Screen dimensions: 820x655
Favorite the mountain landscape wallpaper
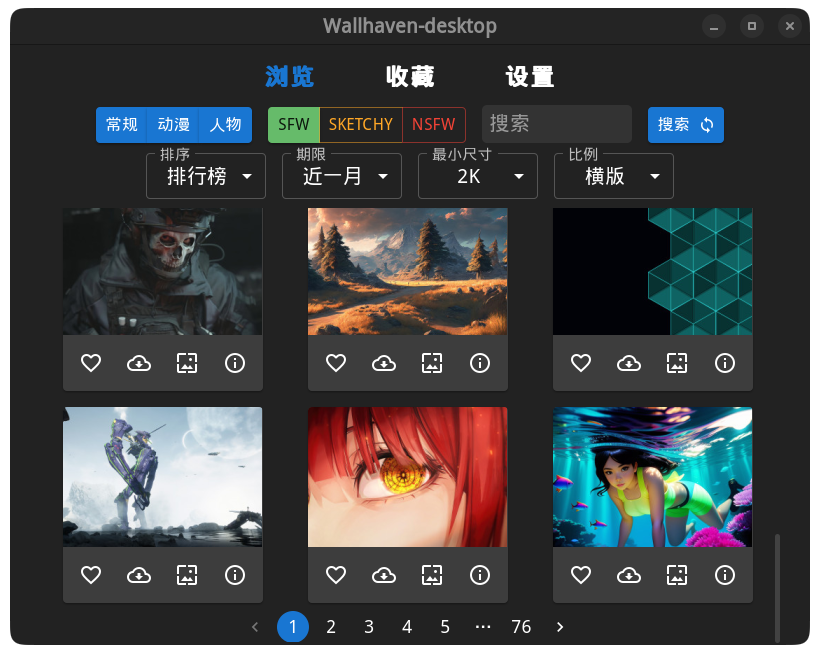click(x=336, y=363)
